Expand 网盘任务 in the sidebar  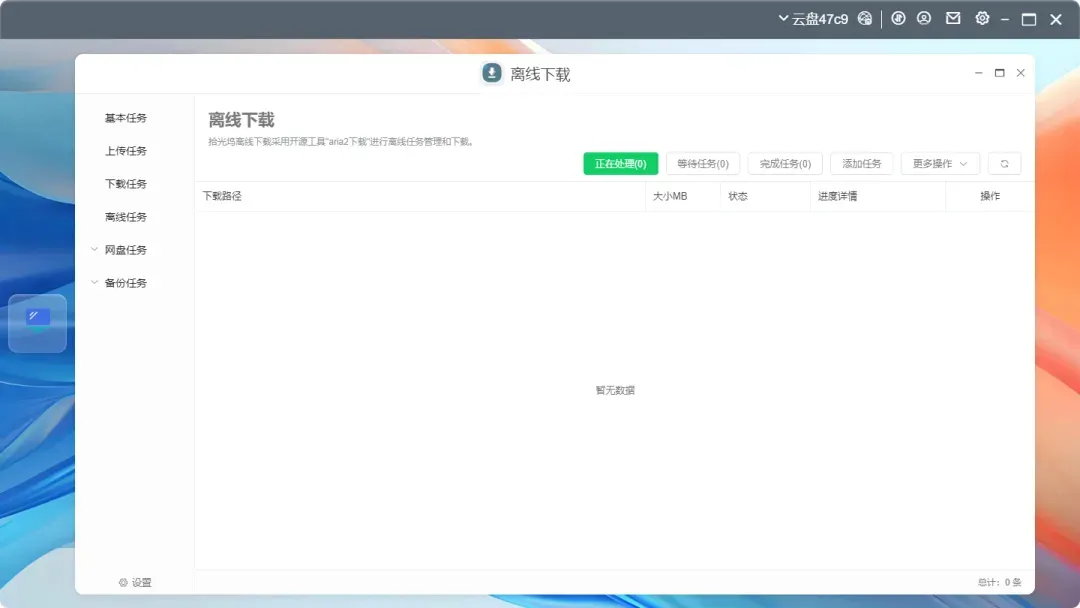119,250
